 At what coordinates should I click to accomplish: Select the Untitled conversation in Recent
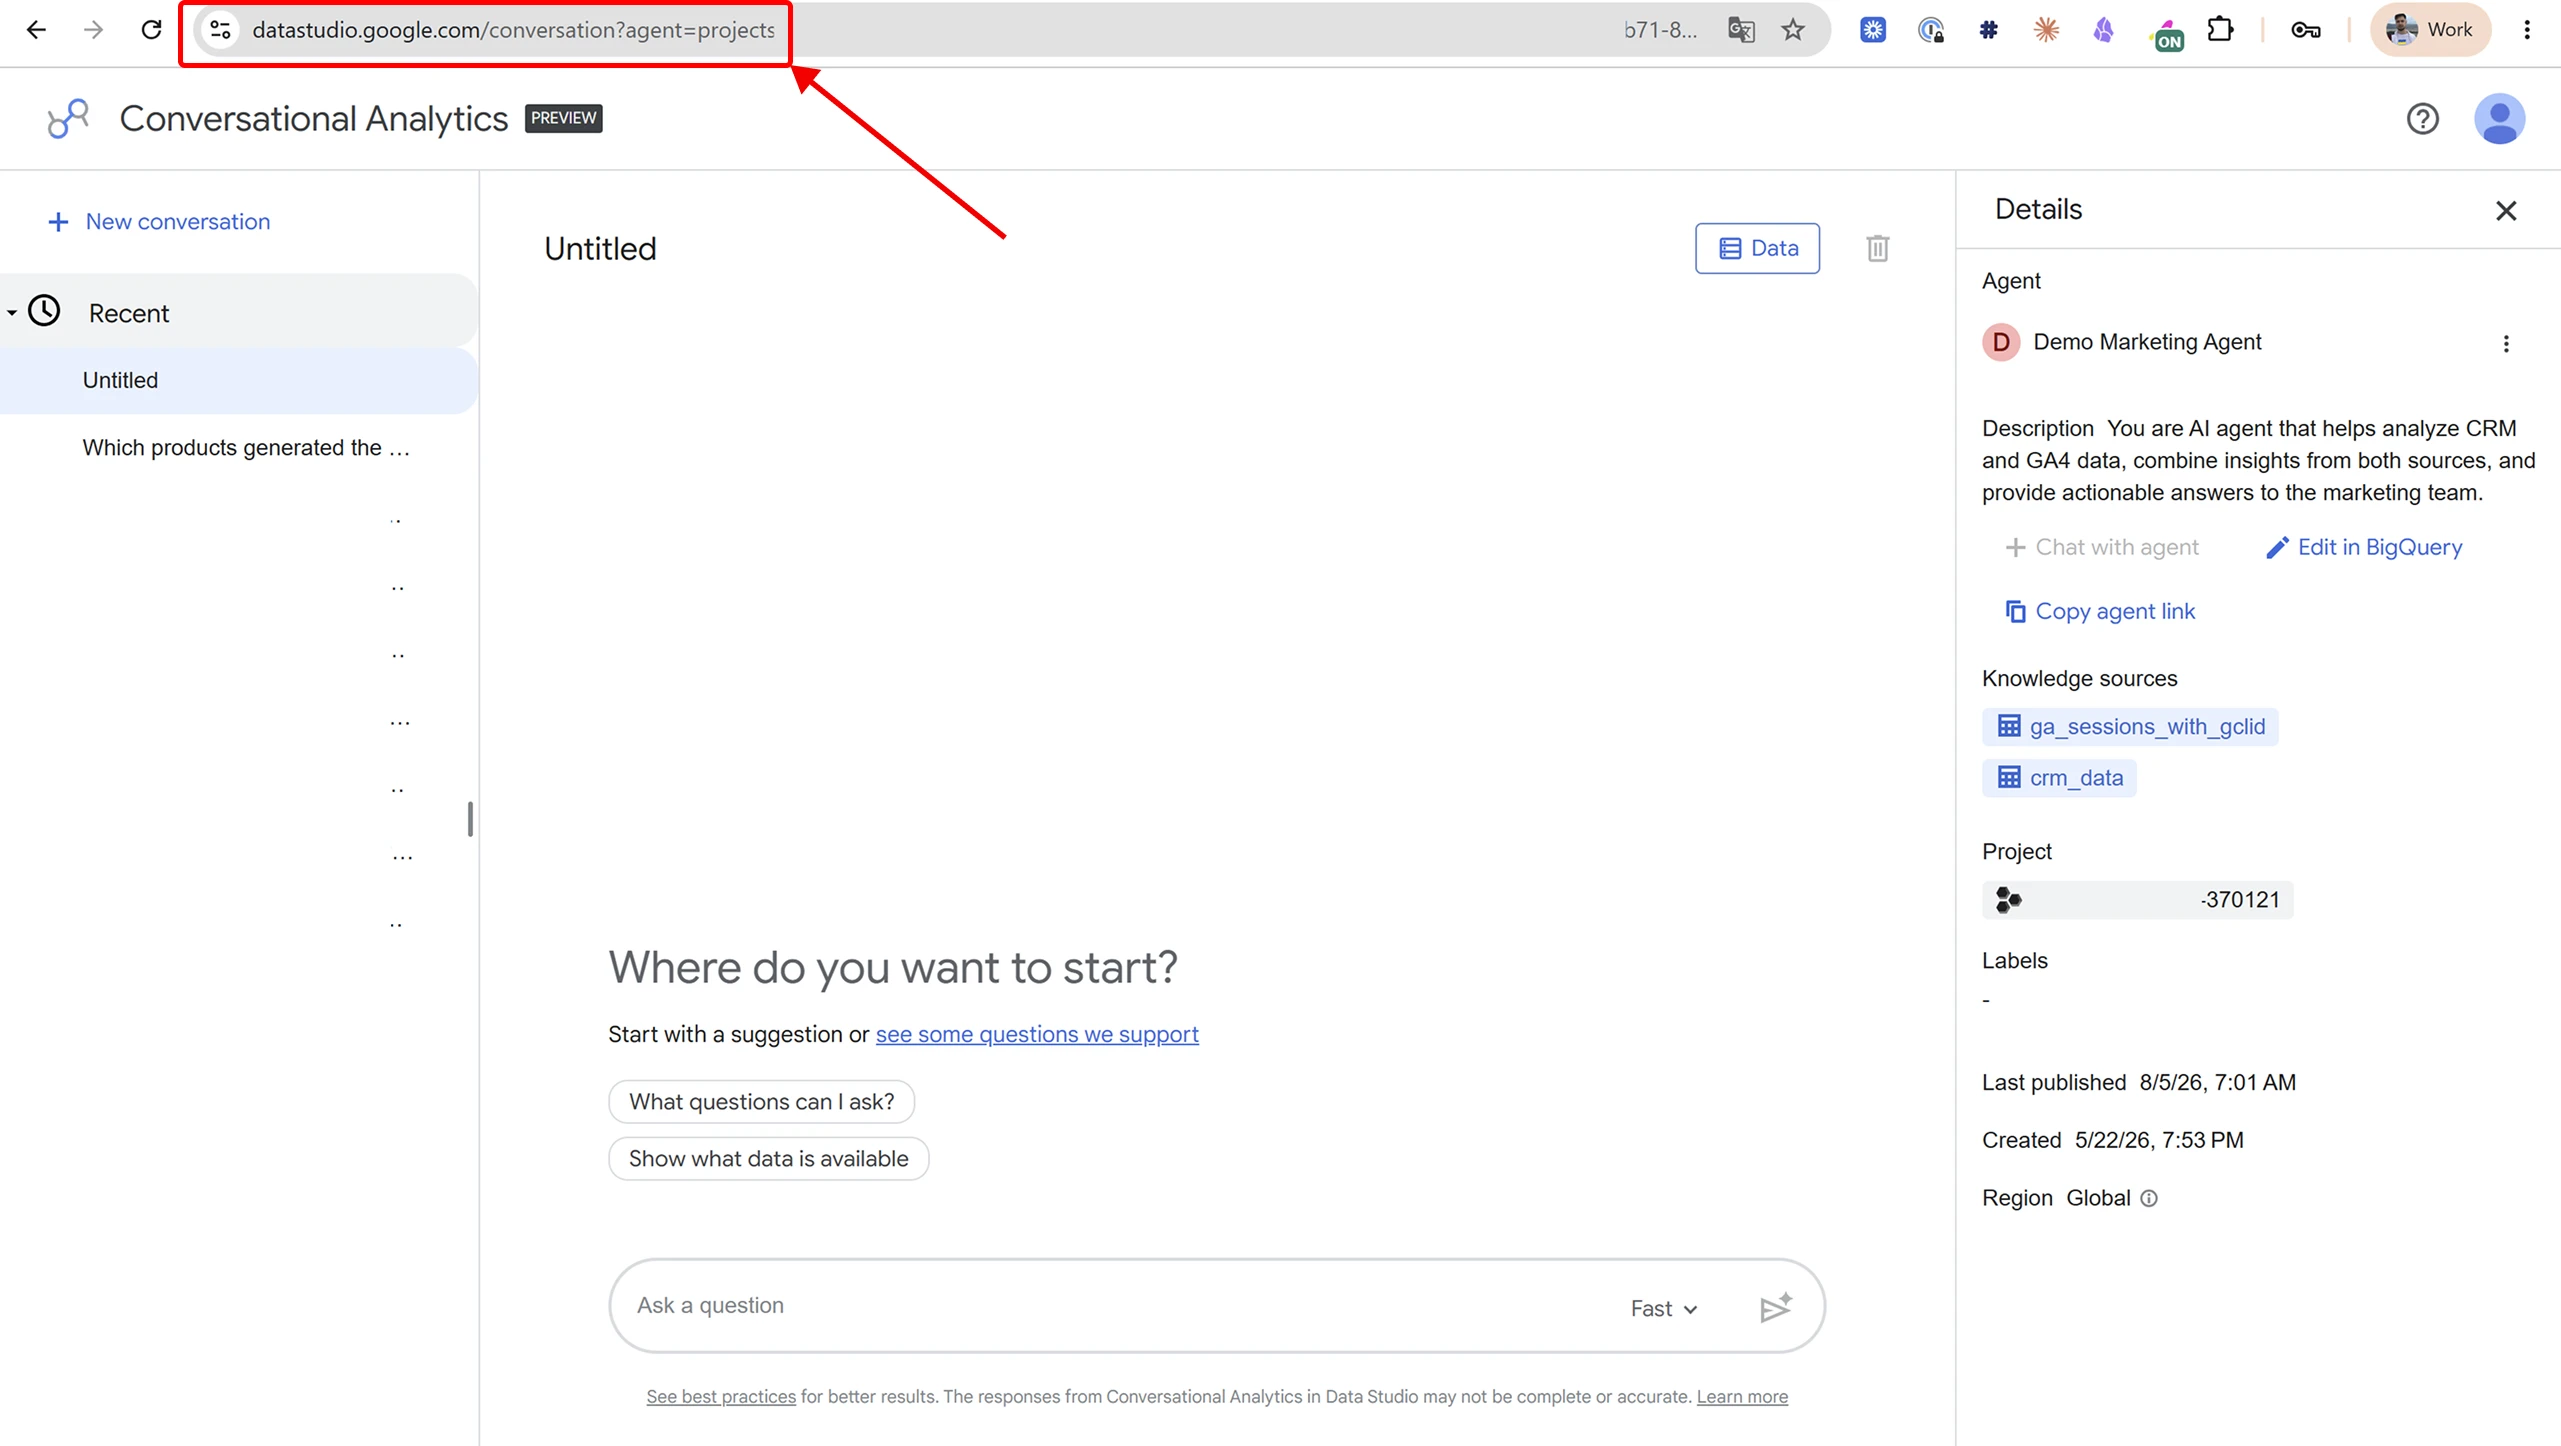tap(239, 380)
